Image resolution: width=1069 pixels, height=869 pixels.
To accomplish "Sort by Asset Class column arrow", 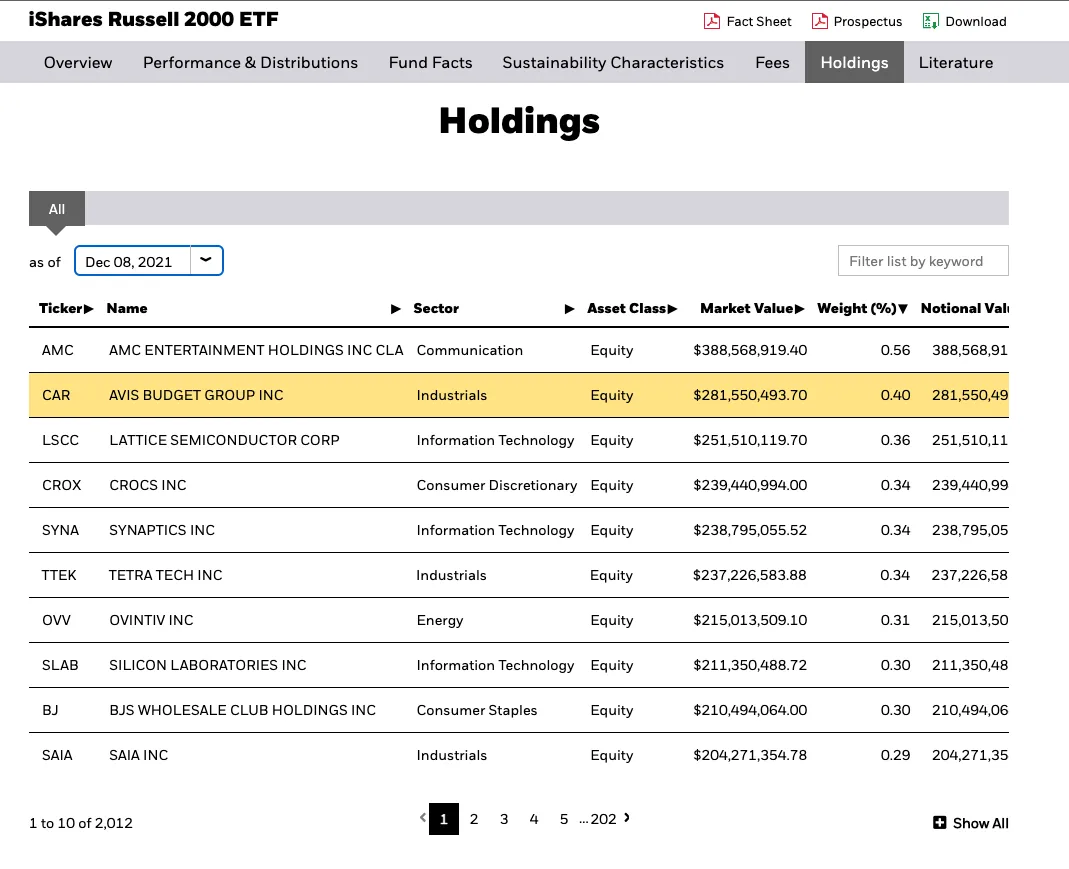I will [672, 309].
